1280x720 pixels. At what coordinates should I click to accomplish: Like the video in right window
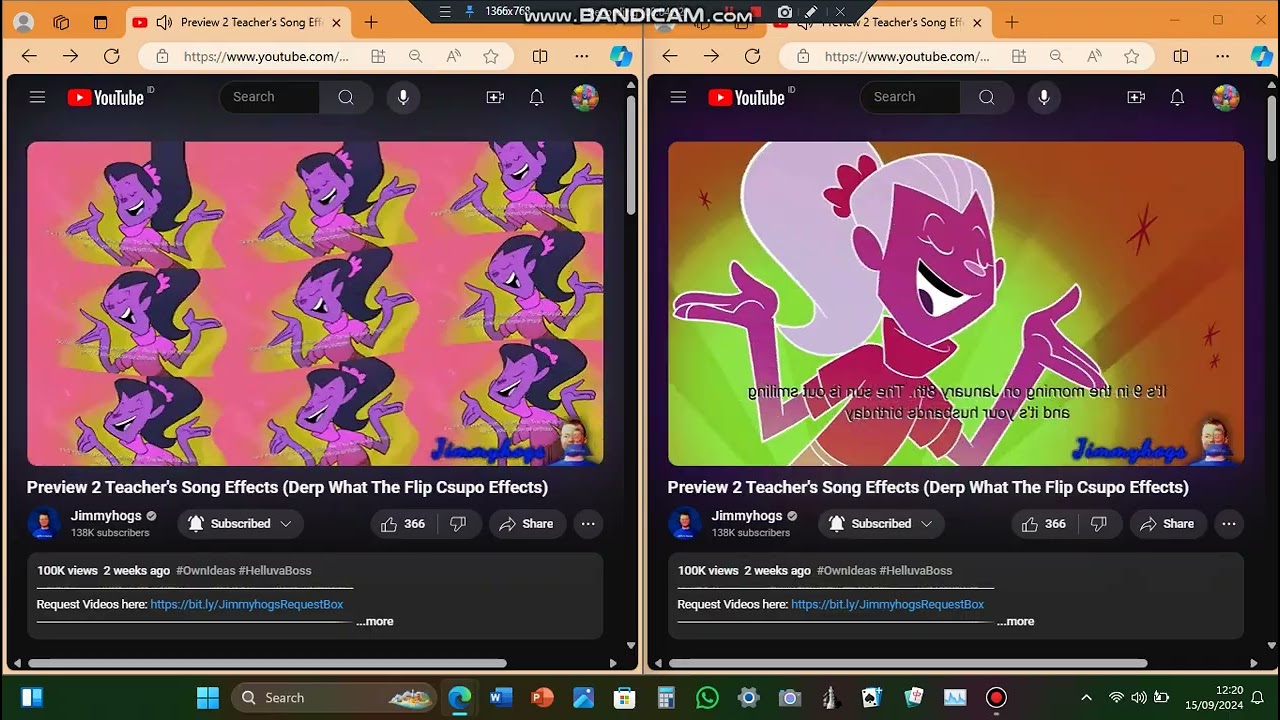1044,524
